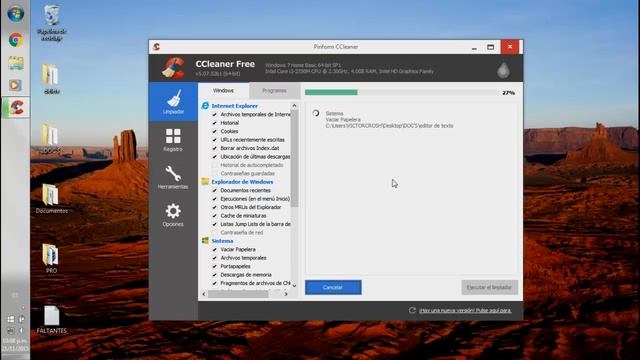Select the desktop folder between Papelera and DOCS

pos(51,79)
